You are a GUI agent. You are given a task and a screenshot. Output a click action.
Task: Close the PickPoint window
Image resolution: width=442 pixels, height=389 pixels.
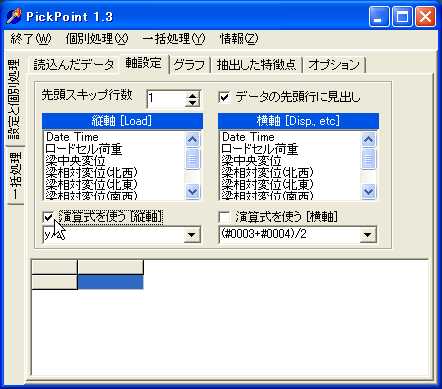pos(425,17)
